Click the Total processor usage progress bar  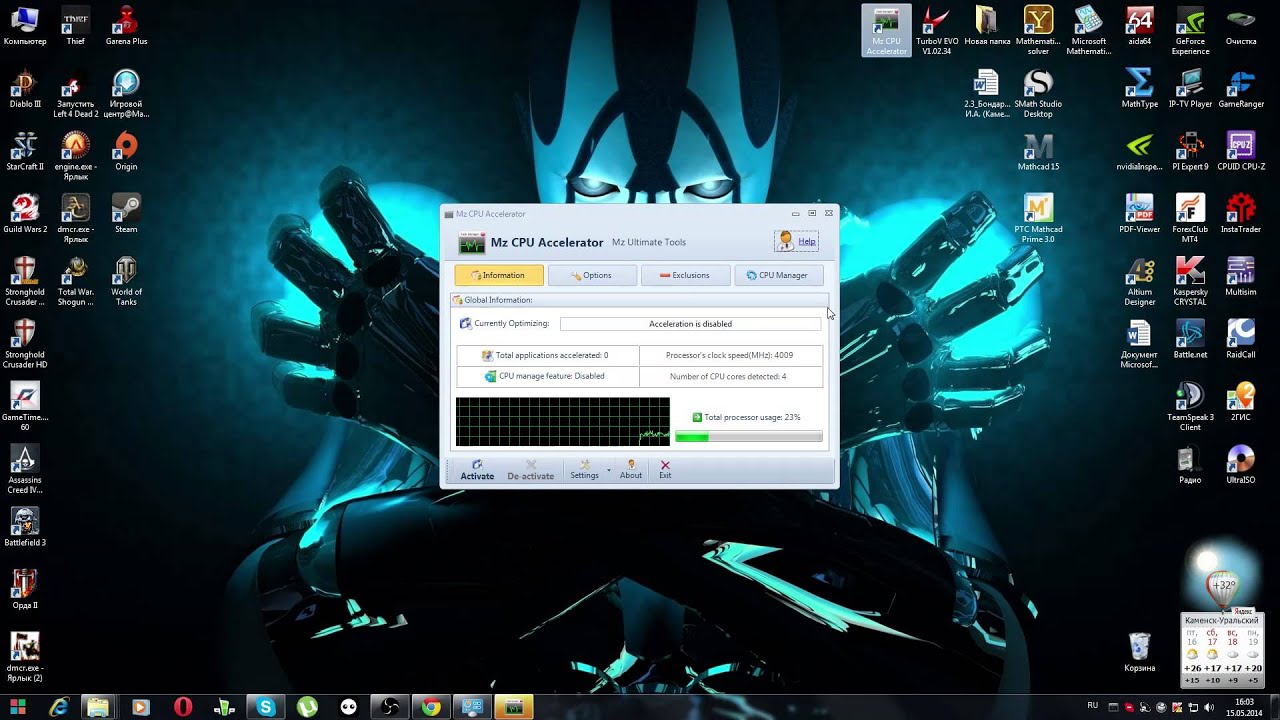(x=749, y=437)
